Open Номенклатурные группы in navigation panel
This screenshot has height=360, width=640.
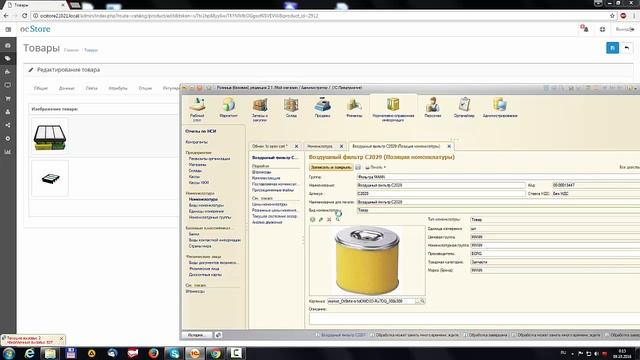click(x=210, y=218)
